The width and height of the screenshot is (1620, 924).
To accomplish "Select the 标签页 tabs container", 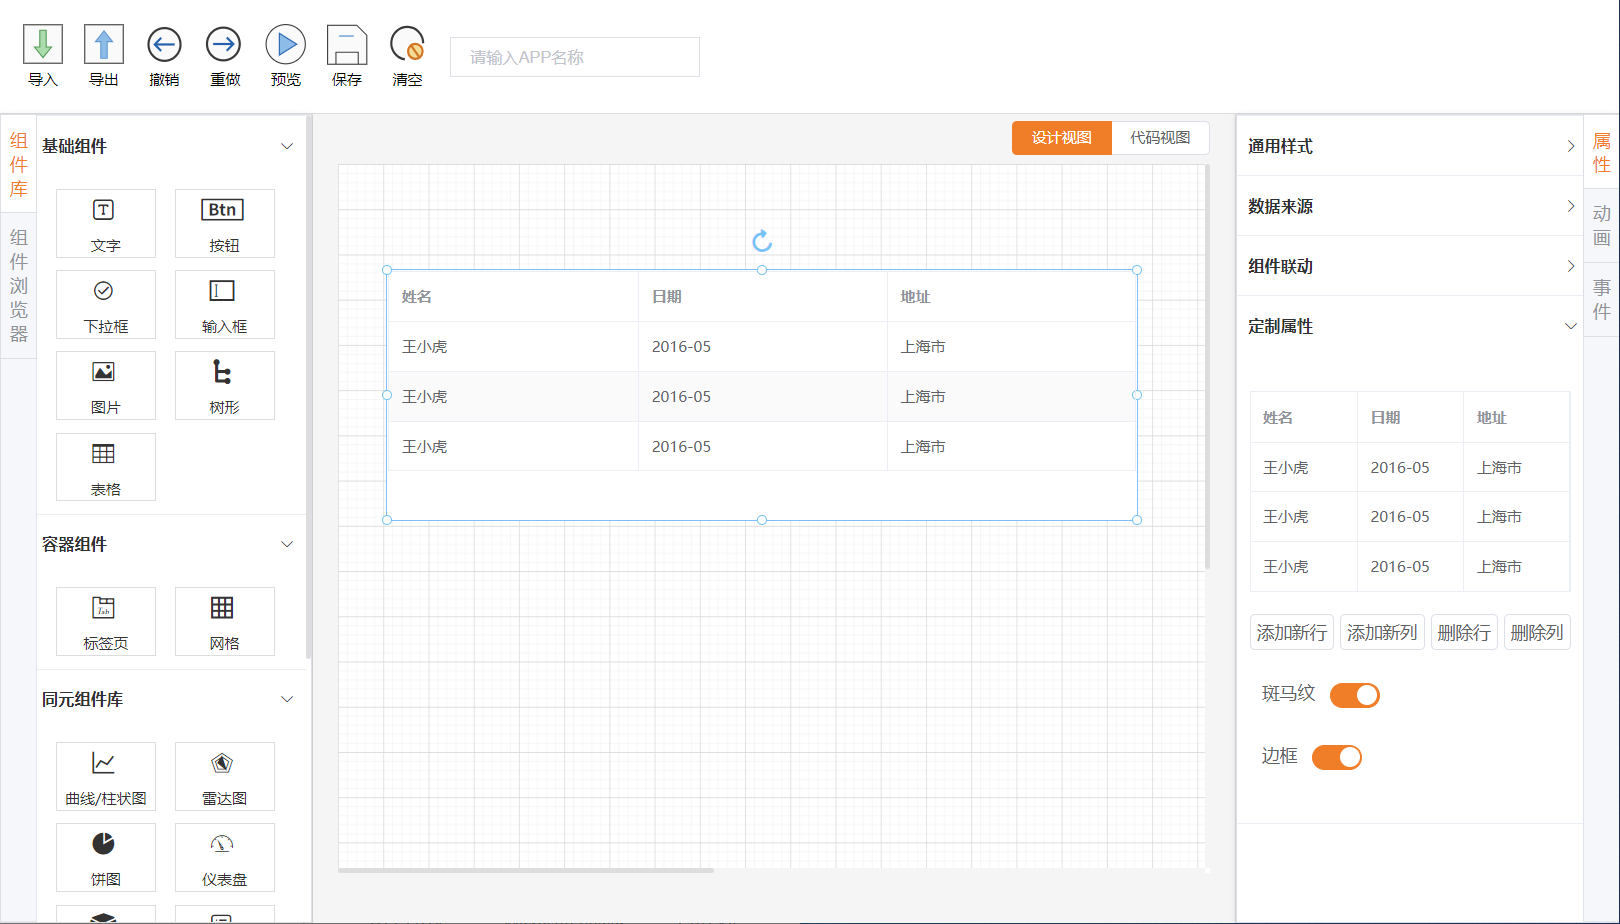I will tap(106, 622).
